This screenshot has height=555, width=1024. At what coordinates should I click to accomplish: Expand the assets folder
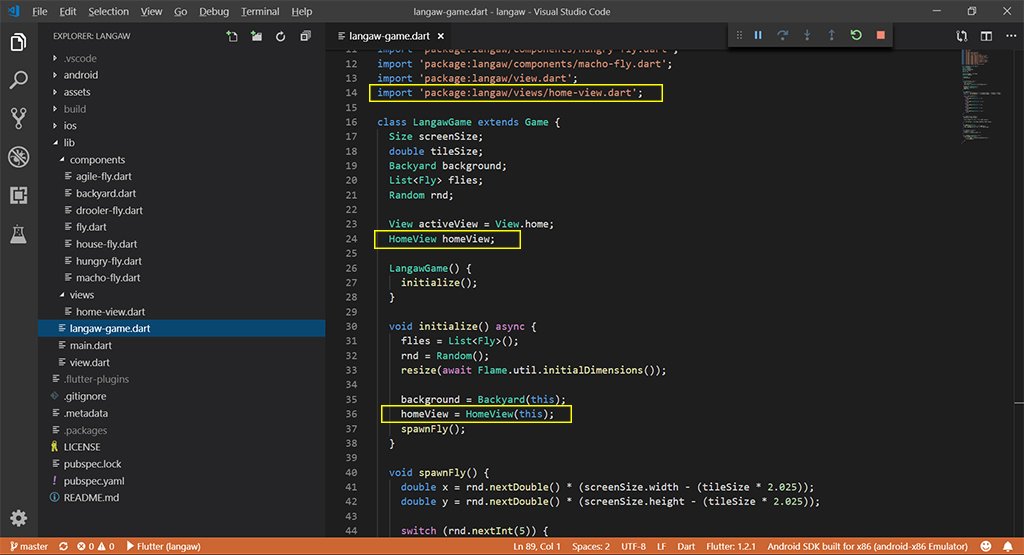[76, 92]
